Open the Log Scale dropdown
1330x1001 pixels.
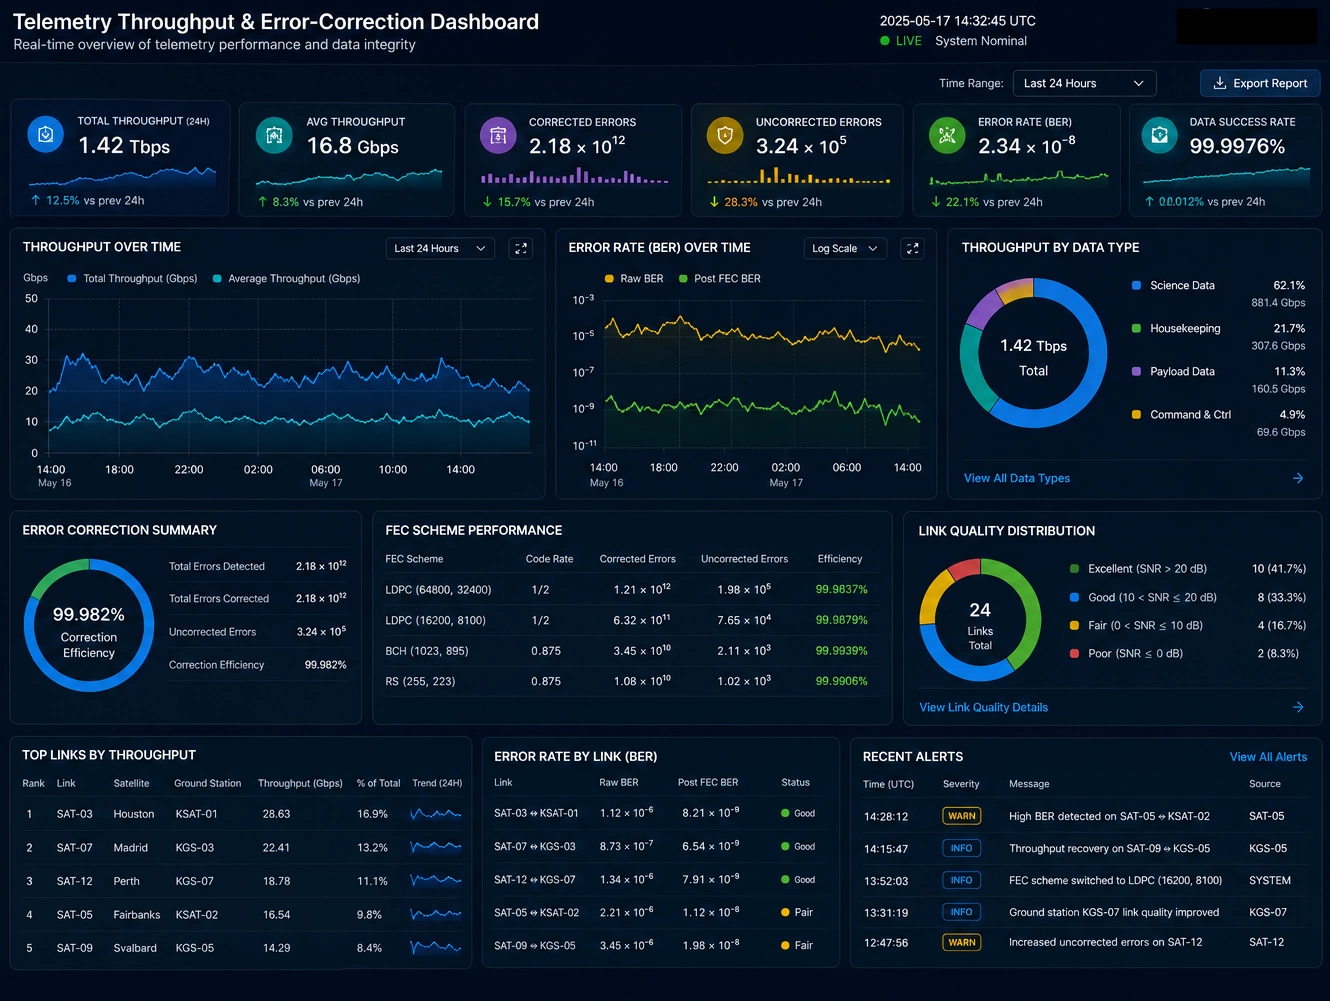[845, 248]
